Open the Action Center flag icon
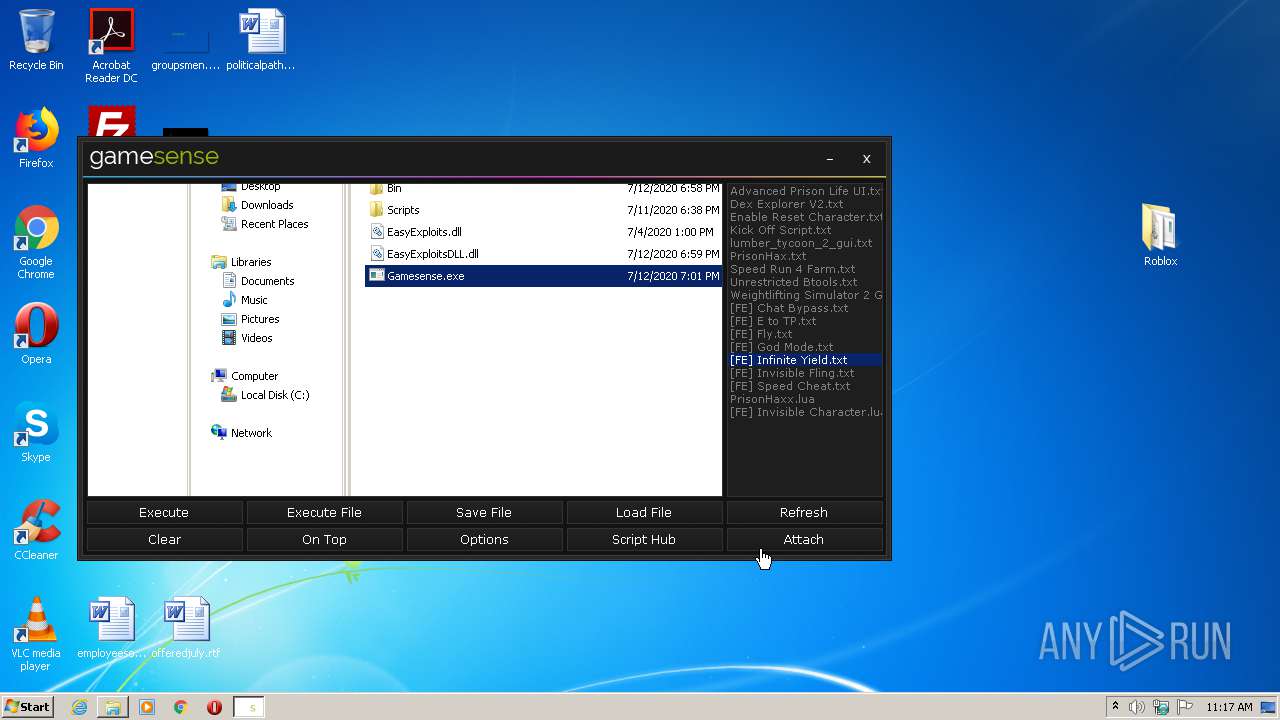 [1184, 707]
